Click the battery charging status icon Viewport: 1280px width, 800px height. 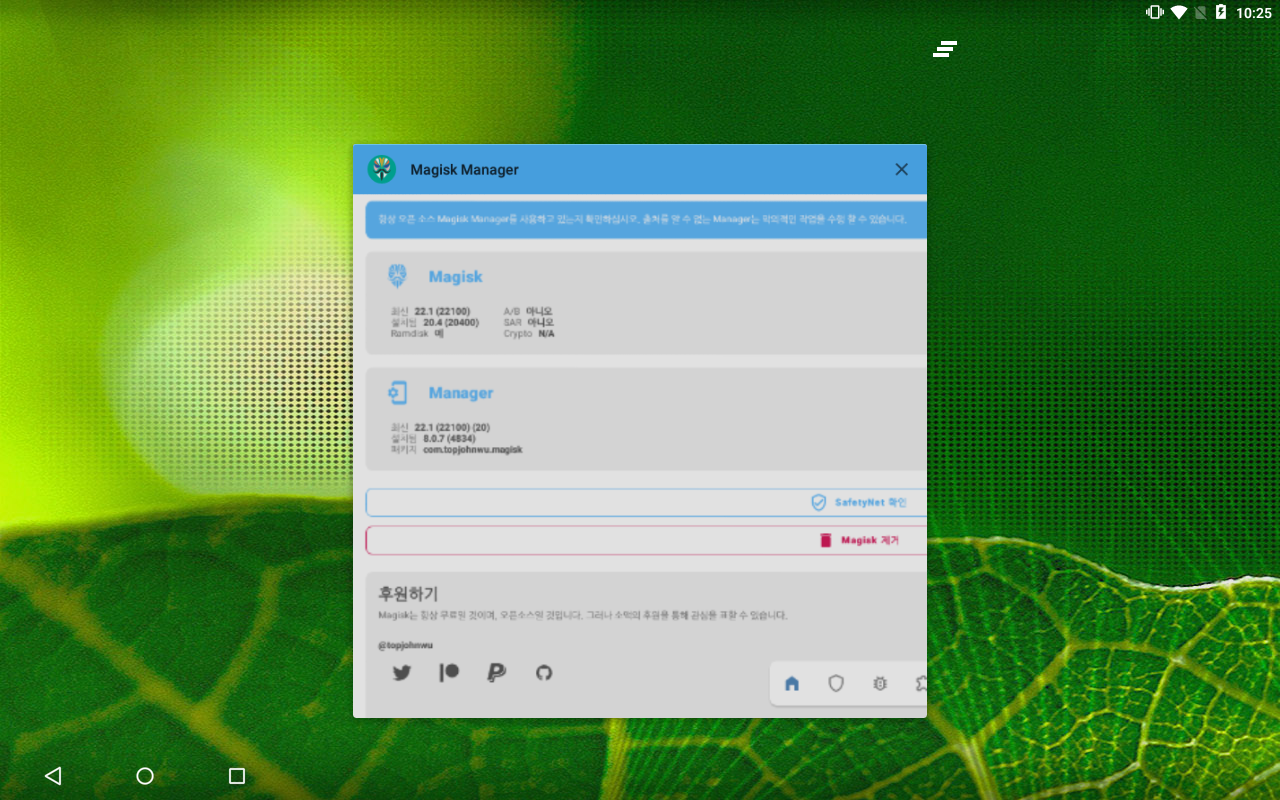(1221, 13)
